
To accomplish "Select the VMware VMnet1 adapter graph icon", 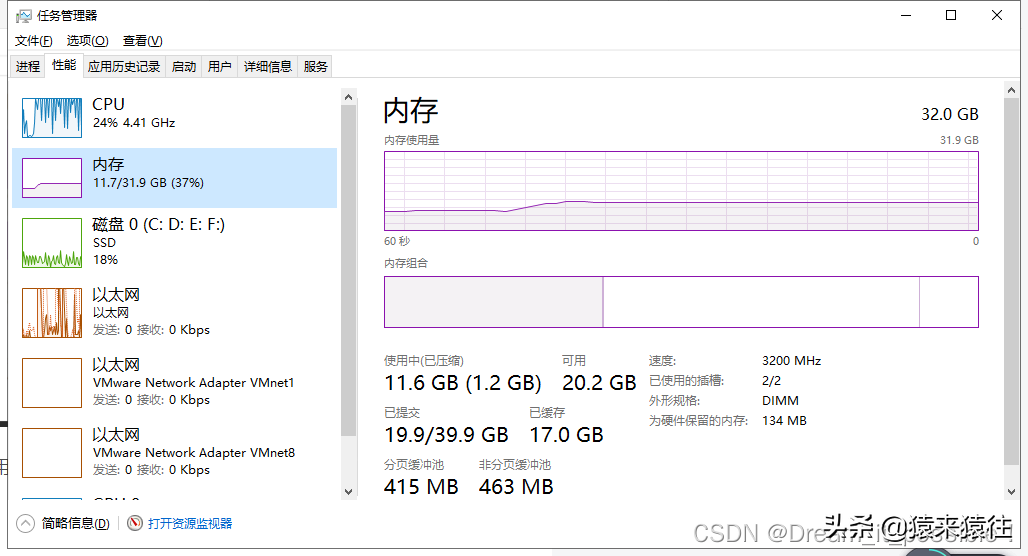I will click(x=52, y=383).
